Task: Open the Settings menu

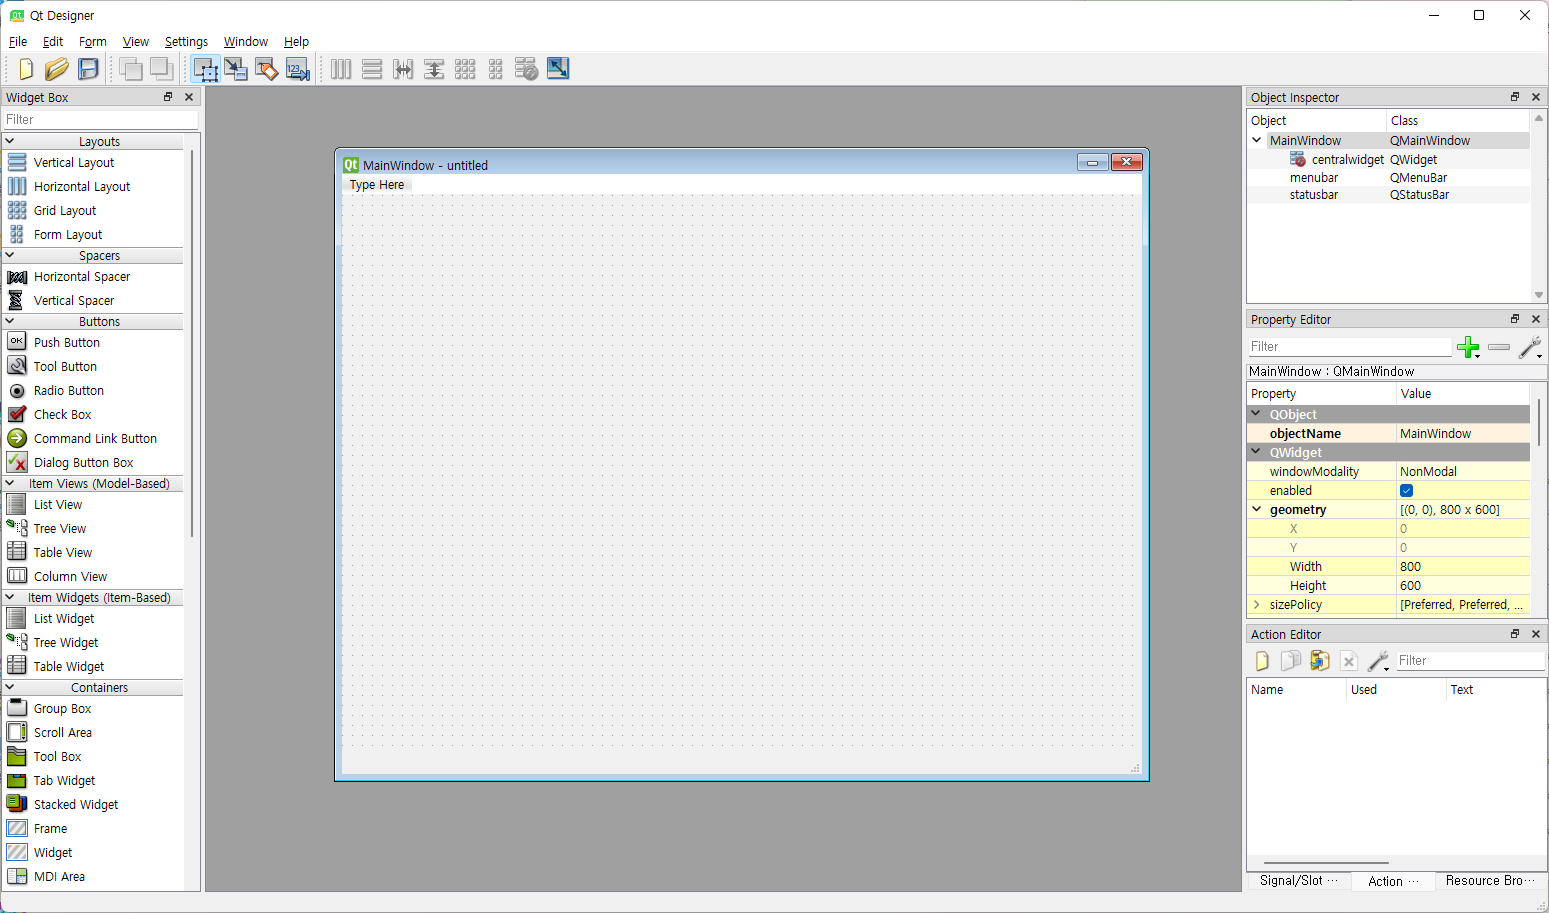Action: [x=186, y=42]
